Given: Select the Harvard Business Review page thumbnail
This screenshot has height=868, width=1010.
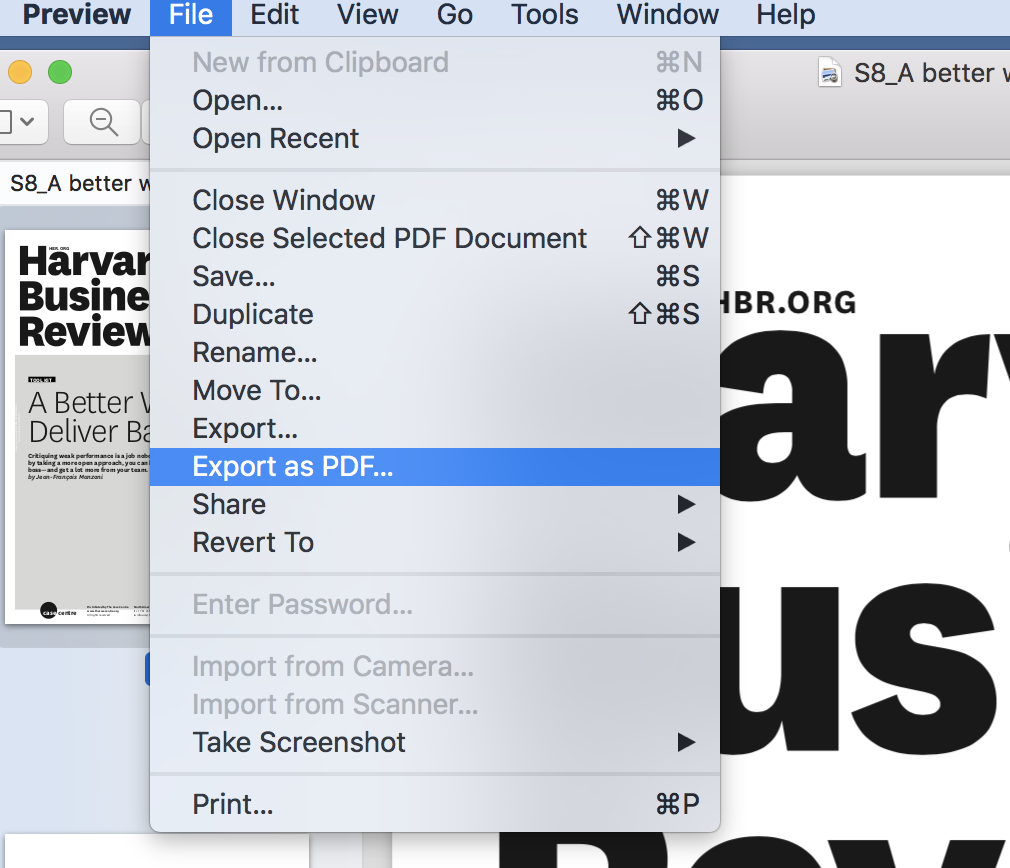Looking at the screenshot, I should click(x=77, y=427).
